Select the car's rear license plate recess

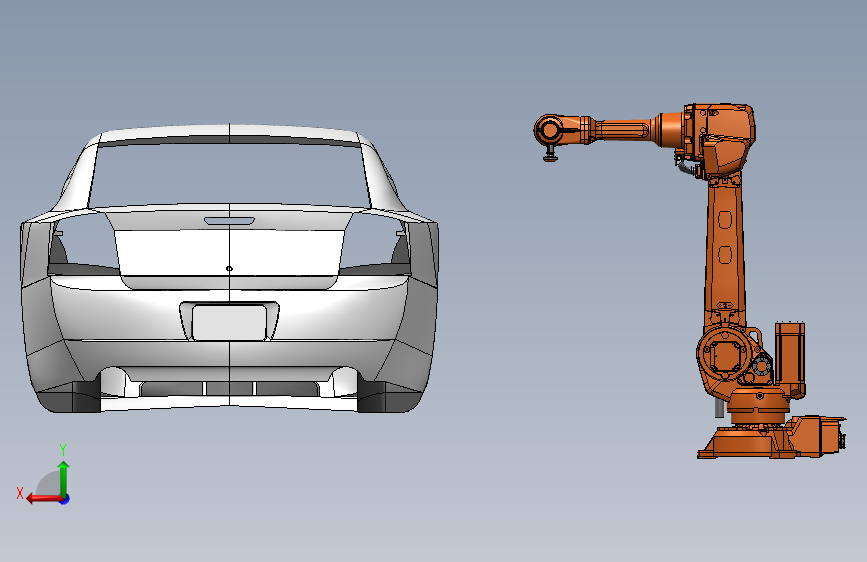click(229, 321)
